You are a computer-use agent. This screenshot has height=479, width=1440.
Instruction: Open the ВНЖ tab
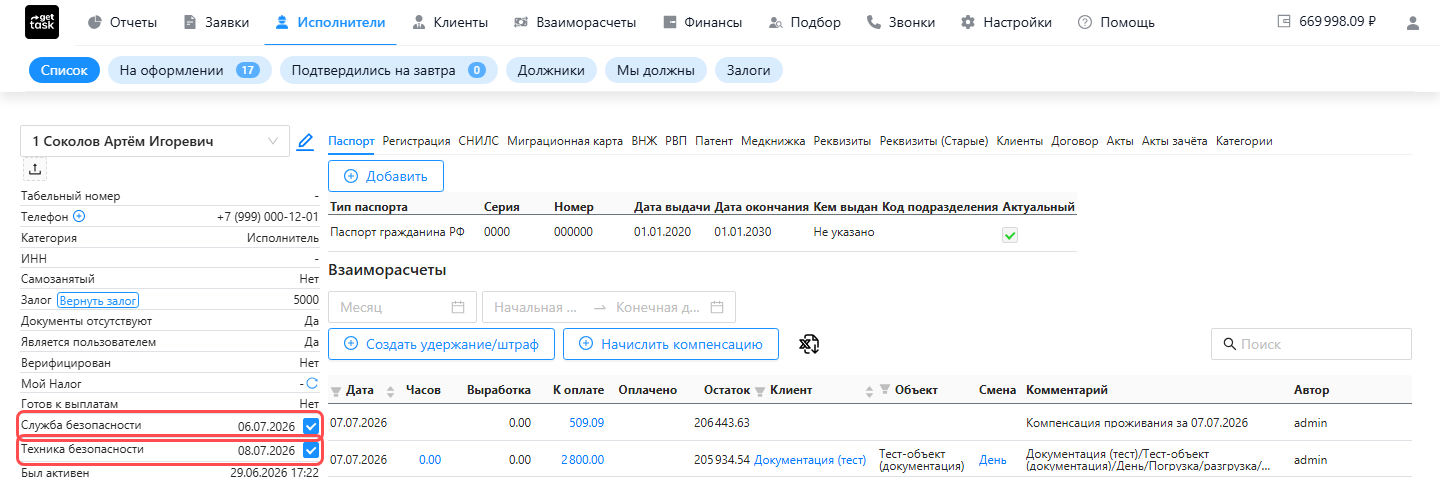(644, 141)
